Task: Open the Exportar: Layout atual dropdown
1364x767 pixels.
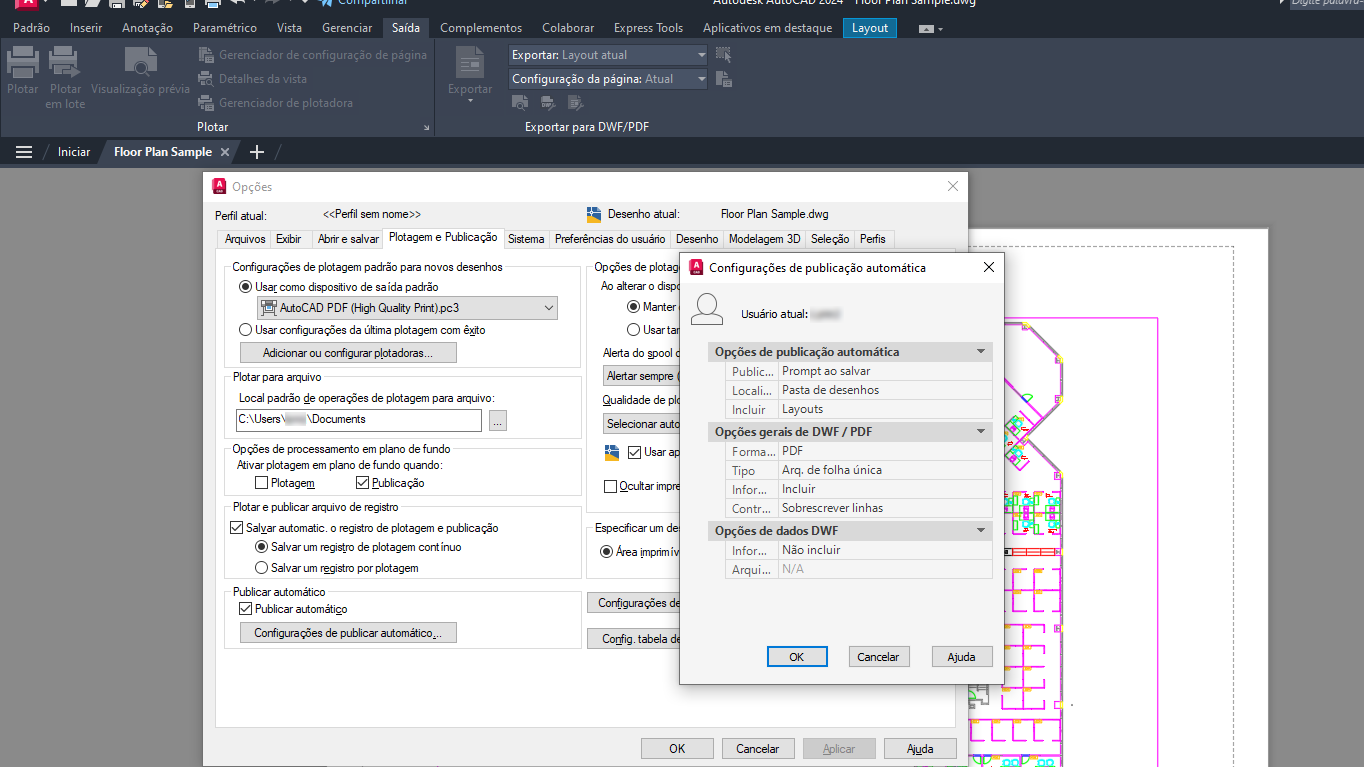Action: [x=608, y=55]
